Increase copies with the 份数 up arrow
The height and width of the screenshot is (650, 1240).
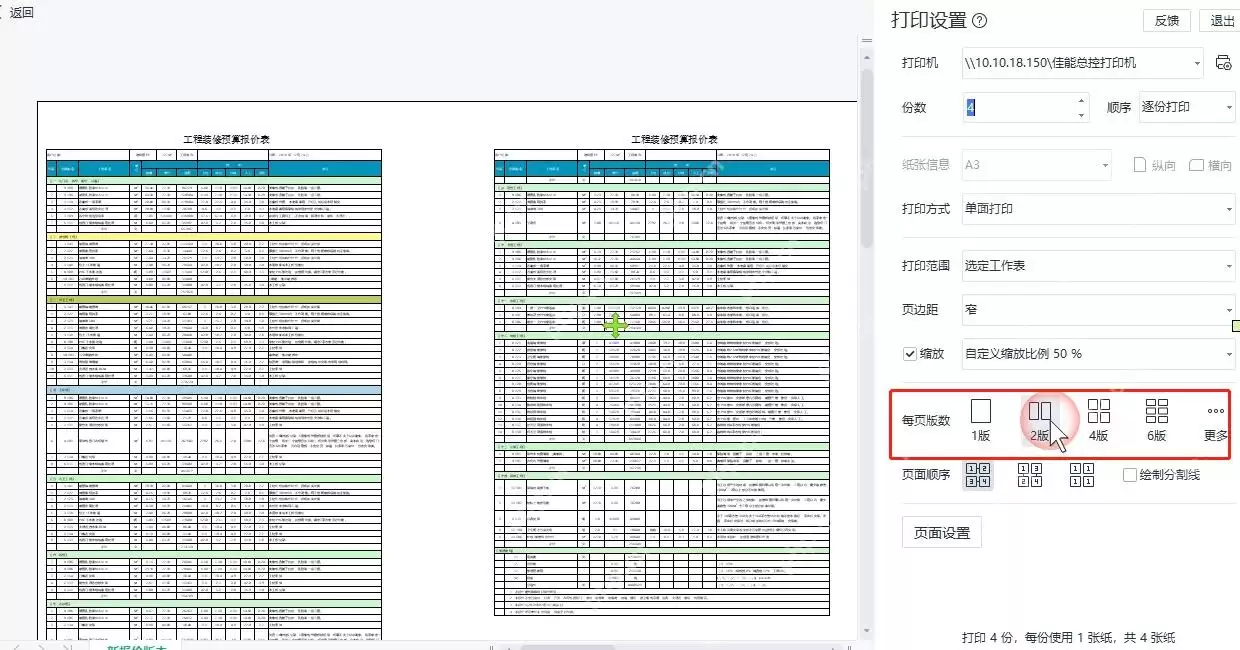[x=1081, y=100]
